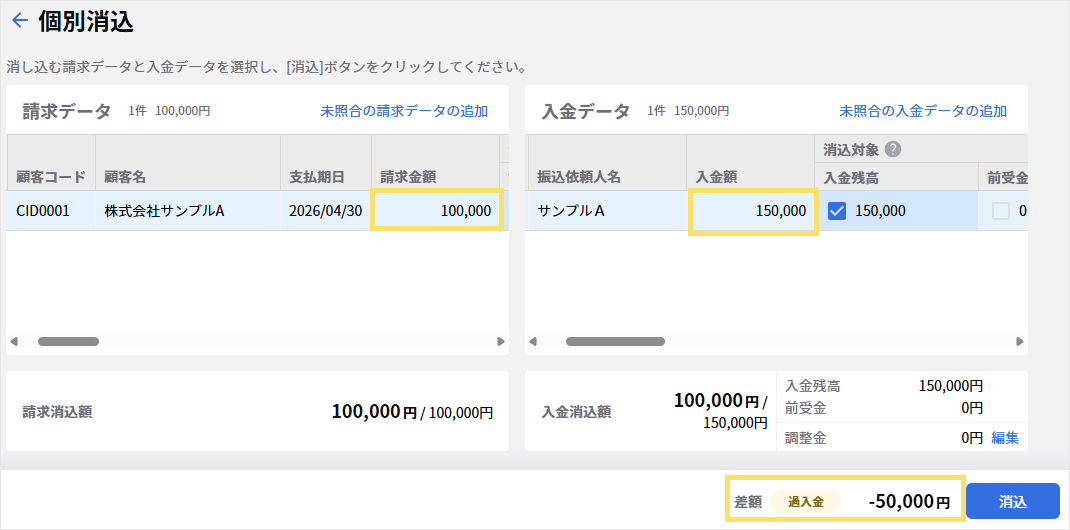Click 請求データ horizontal scrollbar thumb
This screenshot has height=530, width=1070.
[68, 341]
